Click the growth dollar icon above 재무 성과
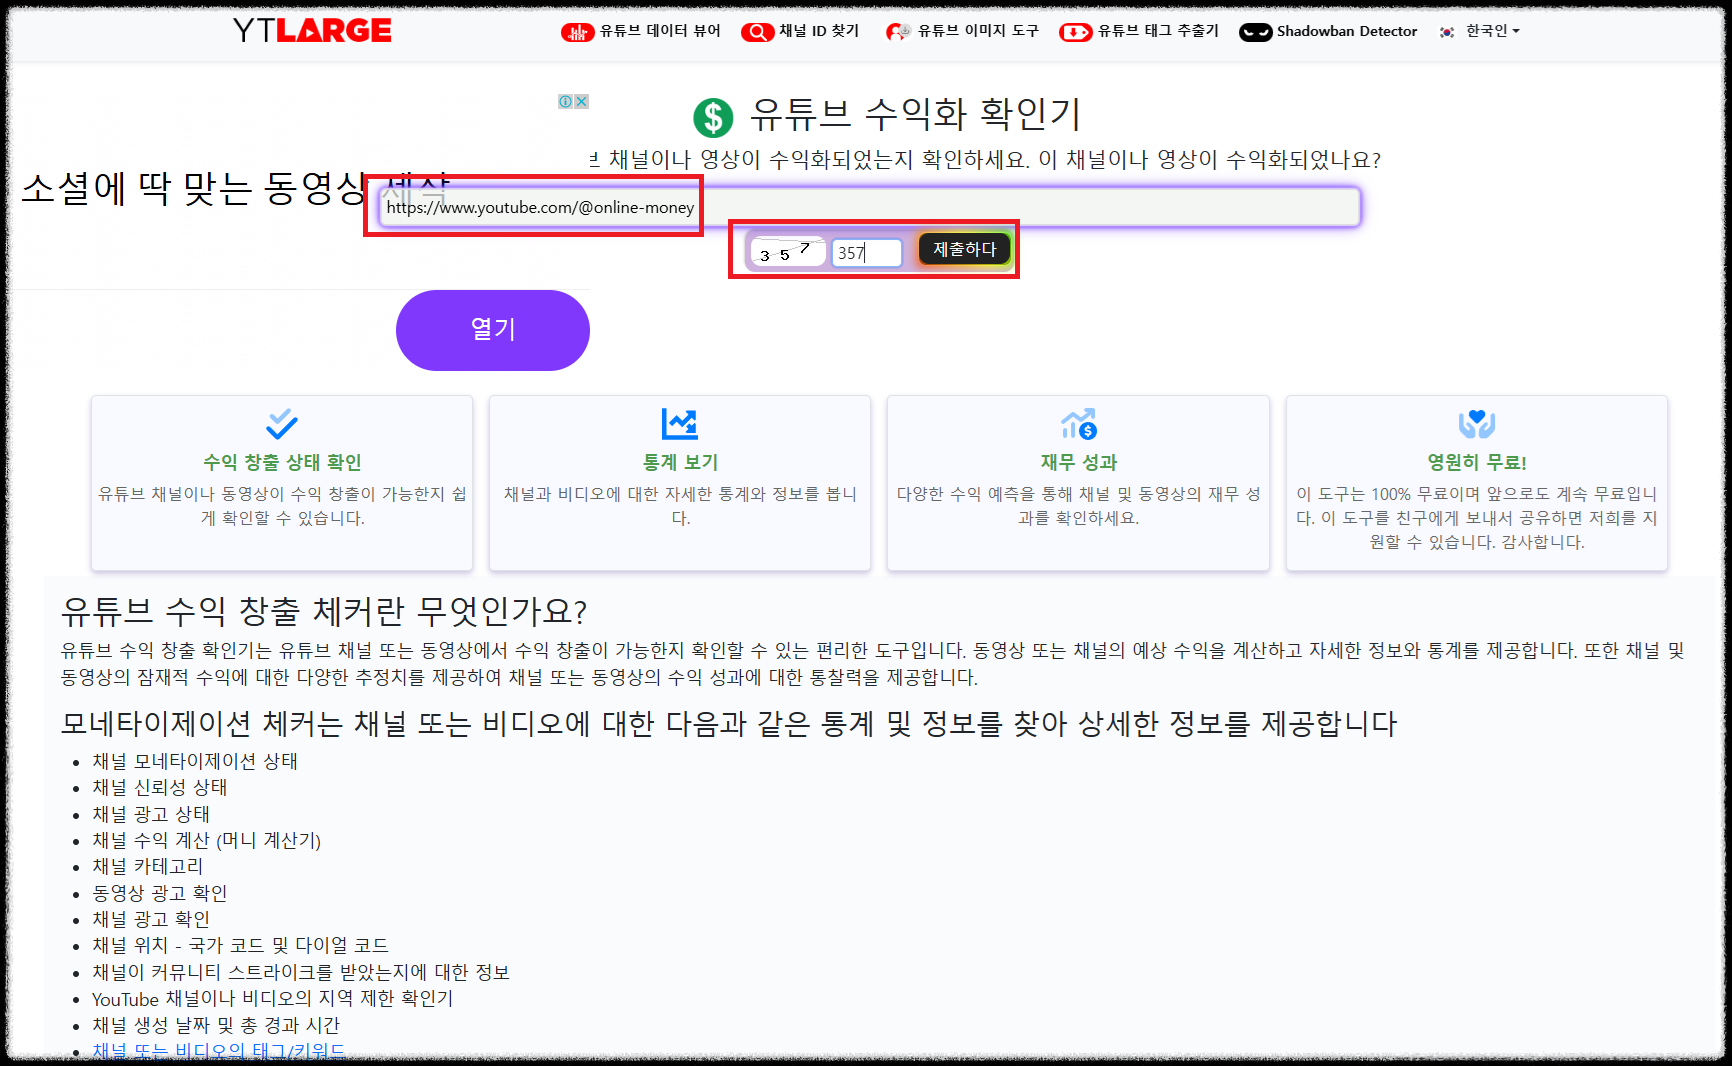The image size is (1732, 1066). [1079, 424]
